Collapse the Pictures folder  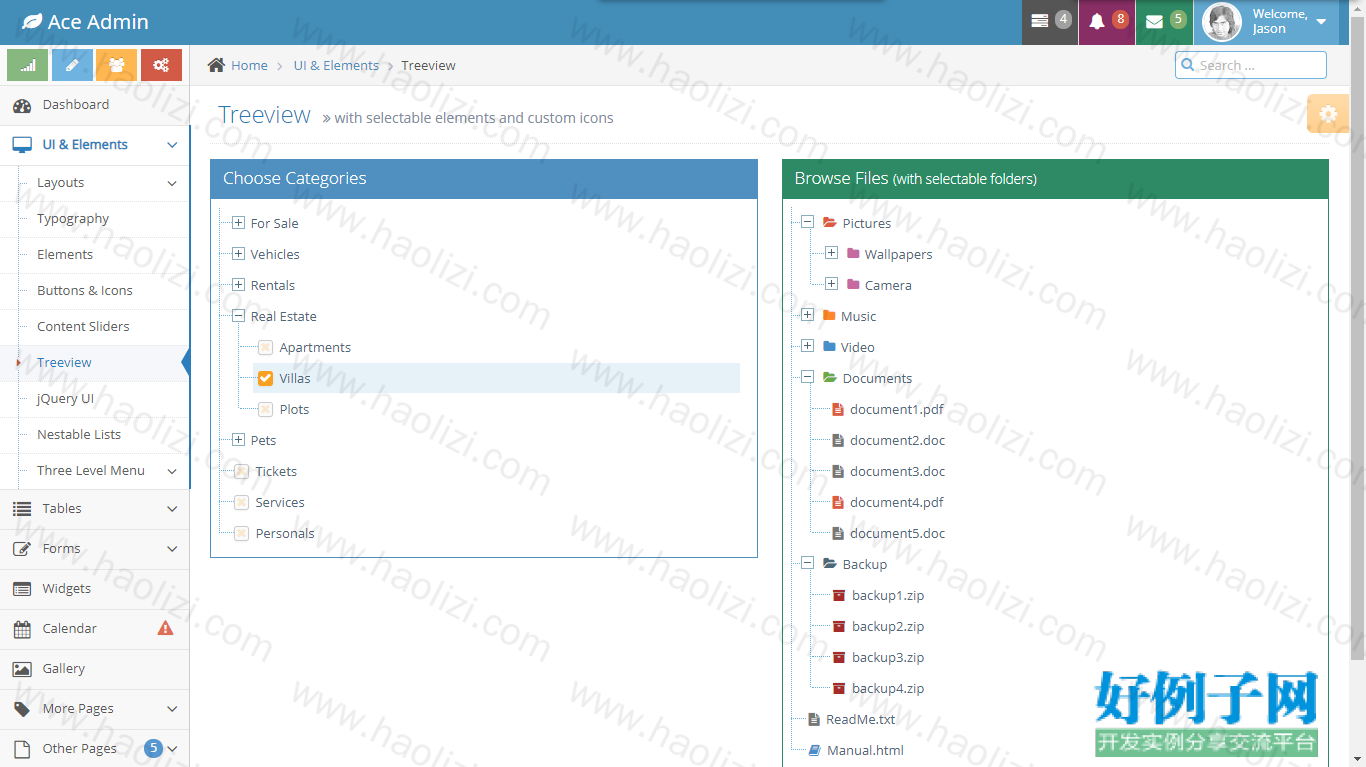click(x=808, y=222)
